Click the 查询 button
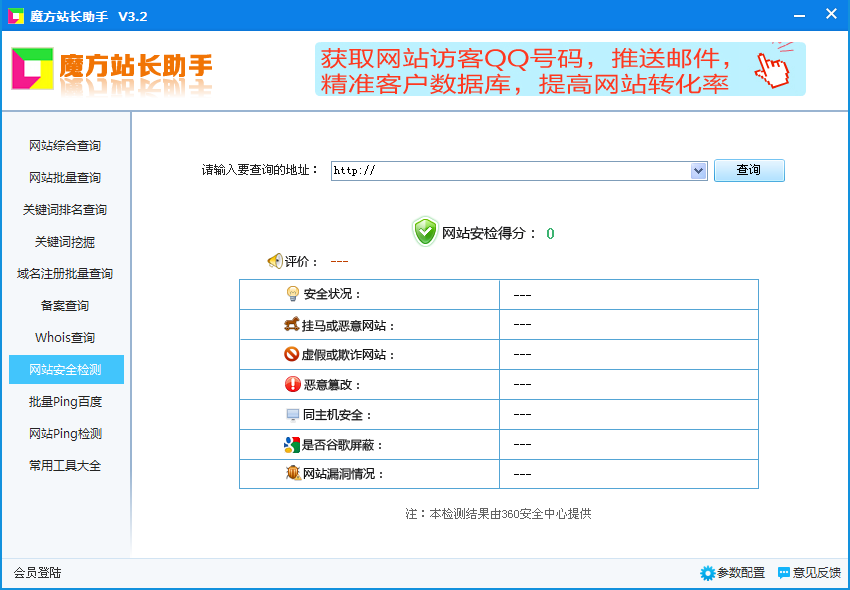The image size is (850, 590). coord(749,170)
